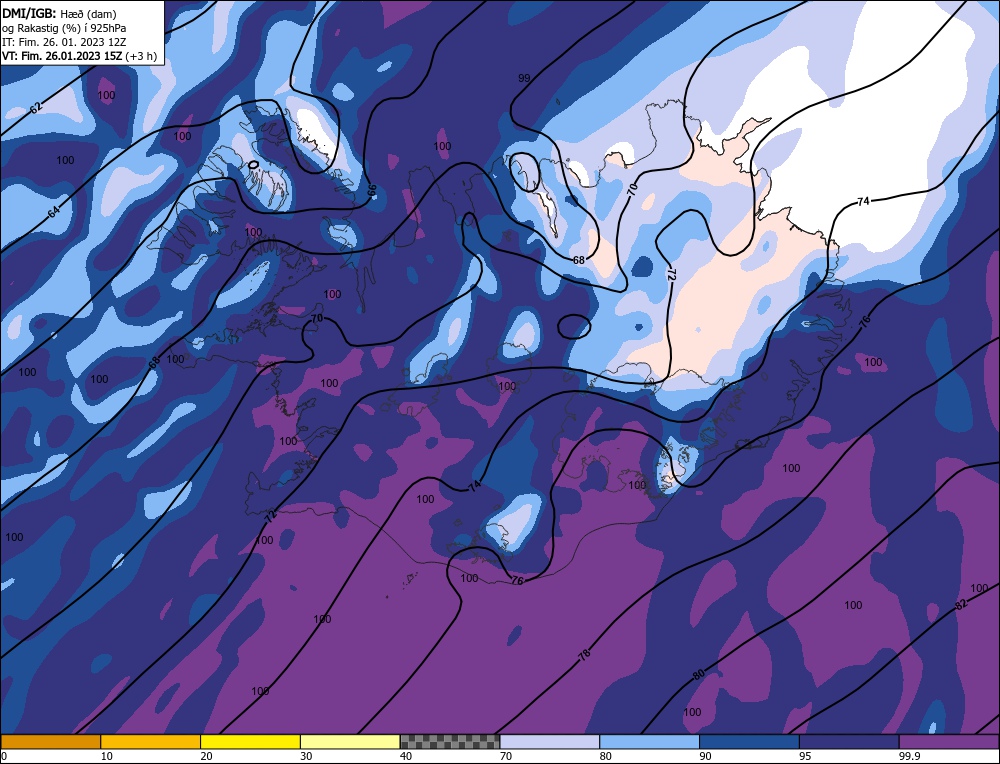Click the '10' legend tick label
This screenshot has width=1000, height=764.
(106, 756)
